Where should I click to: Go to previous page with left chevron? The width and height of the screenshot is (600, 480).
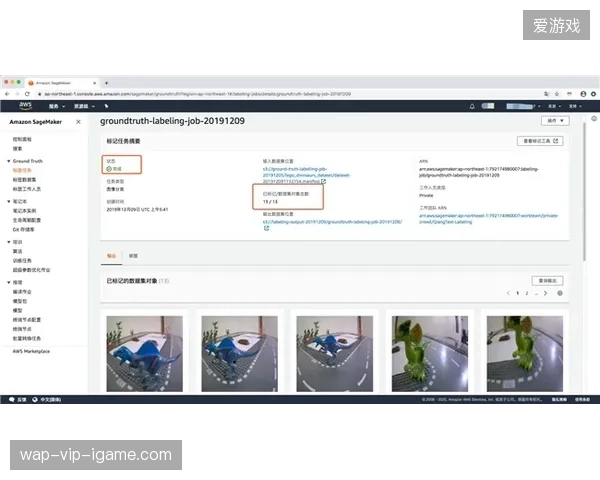click(508, 293)
